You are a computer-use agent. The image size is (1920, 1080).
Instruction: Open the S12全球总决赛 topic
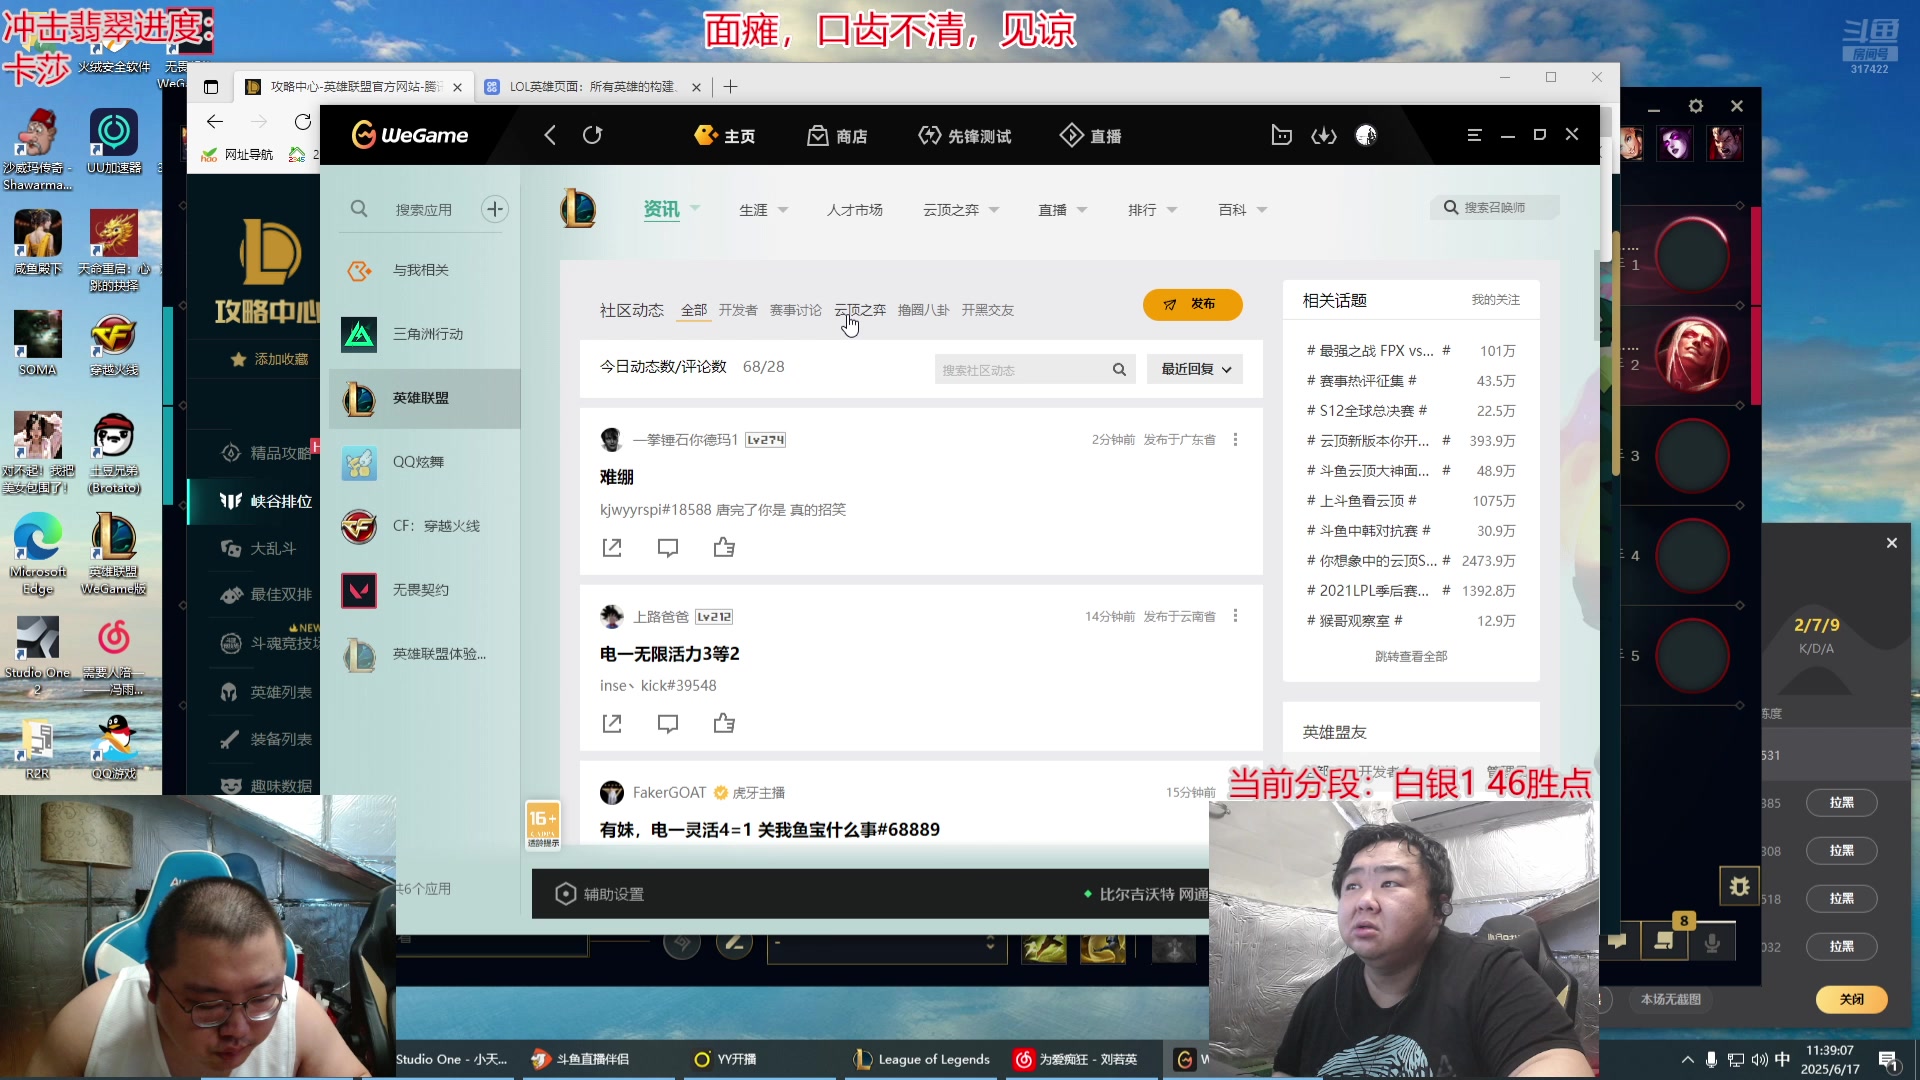pyautogui.click(x=1366, y=411)
